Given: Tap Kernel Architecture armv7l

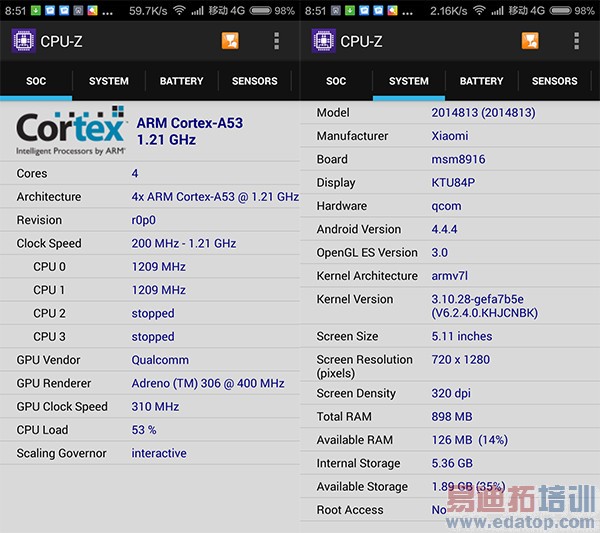Looking at the screenshot, I should [449, 276].
